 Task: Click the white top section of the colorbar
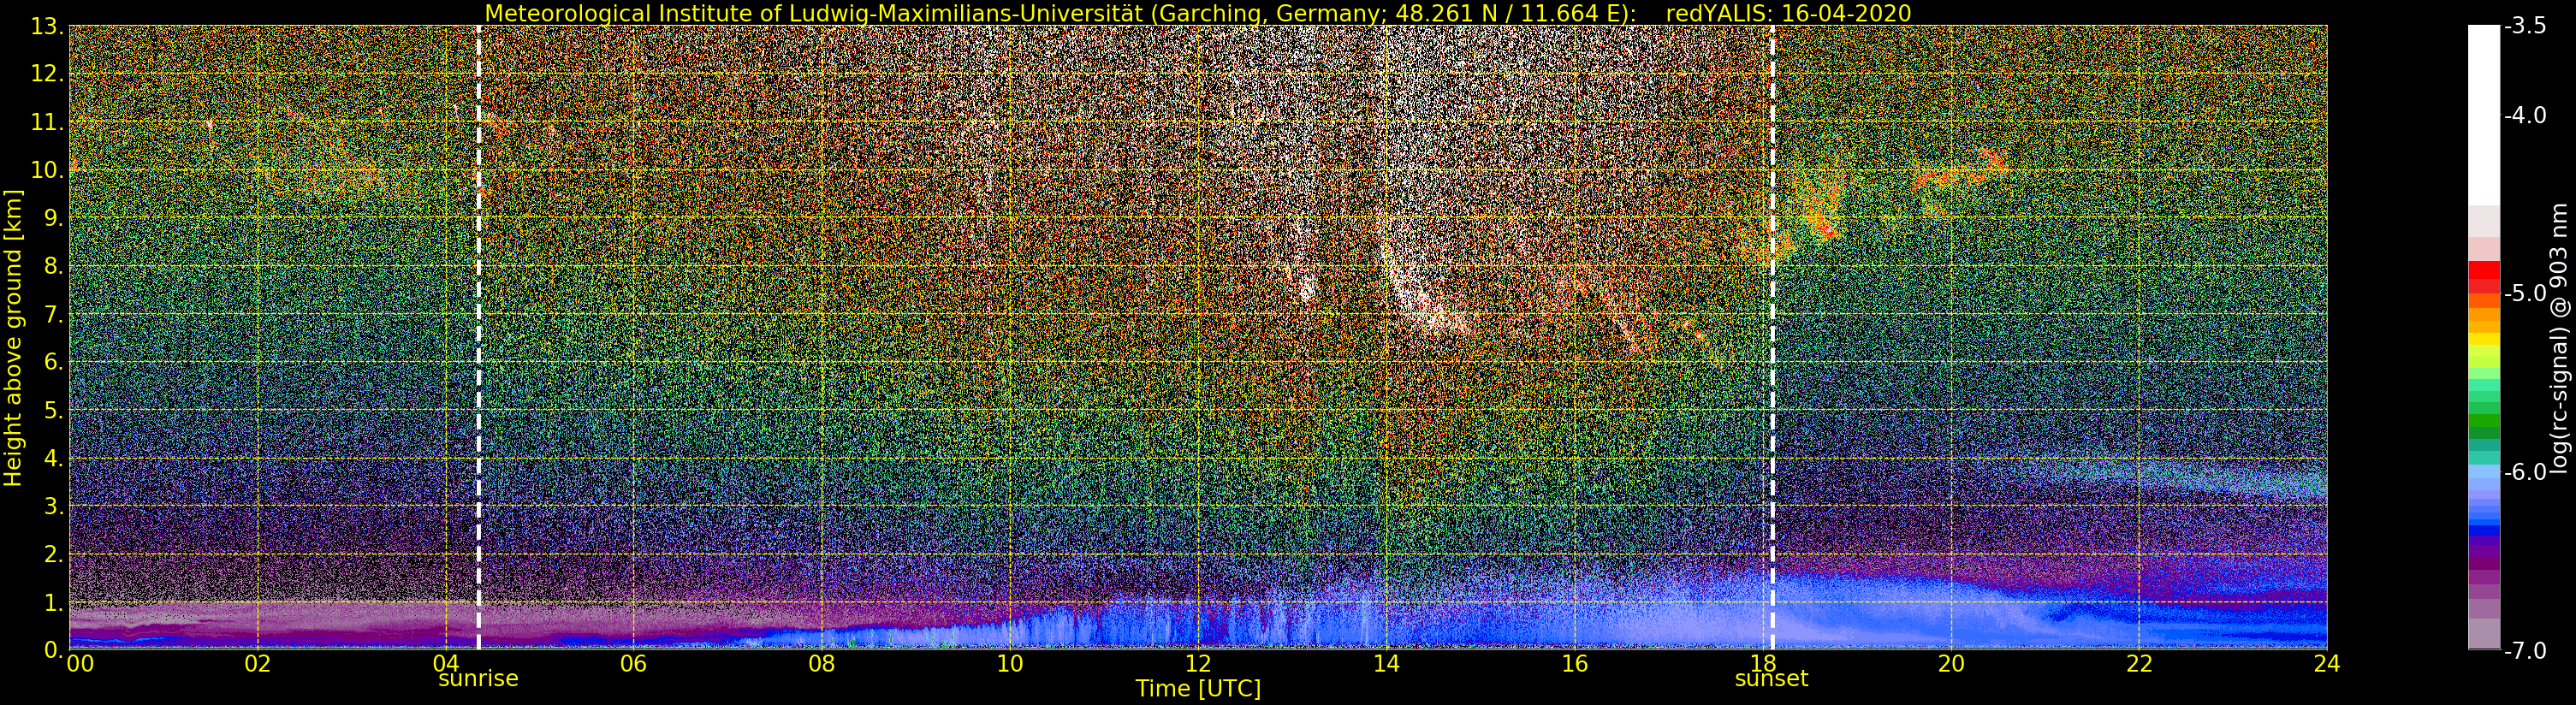[2484, 115]
